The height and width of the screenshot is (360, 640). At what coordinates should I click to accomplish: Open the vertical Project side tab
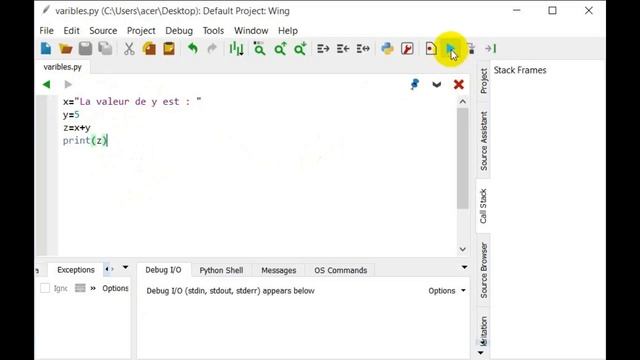pos(484,81)
